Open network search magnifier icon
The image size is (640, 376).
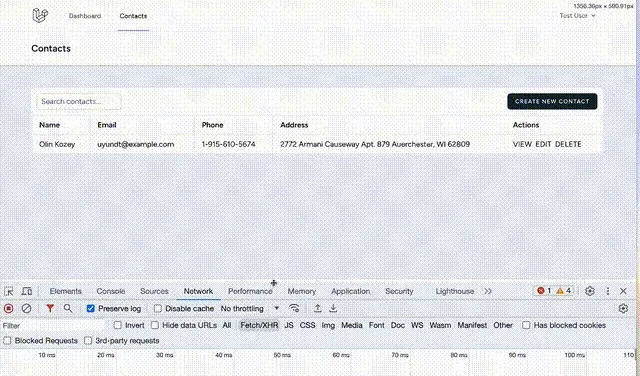(68, 308)
